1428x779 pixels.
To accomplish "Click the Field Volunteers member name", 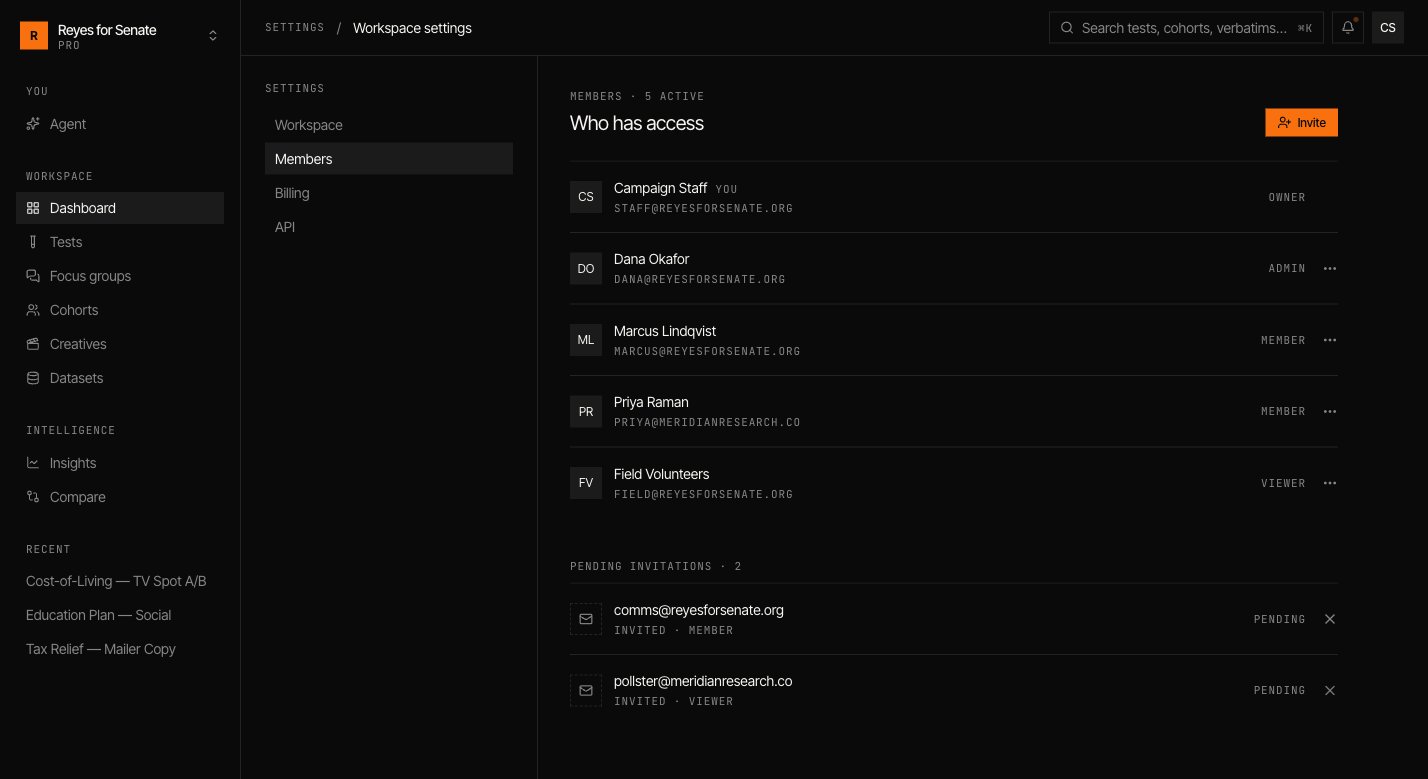I will 661,474.
